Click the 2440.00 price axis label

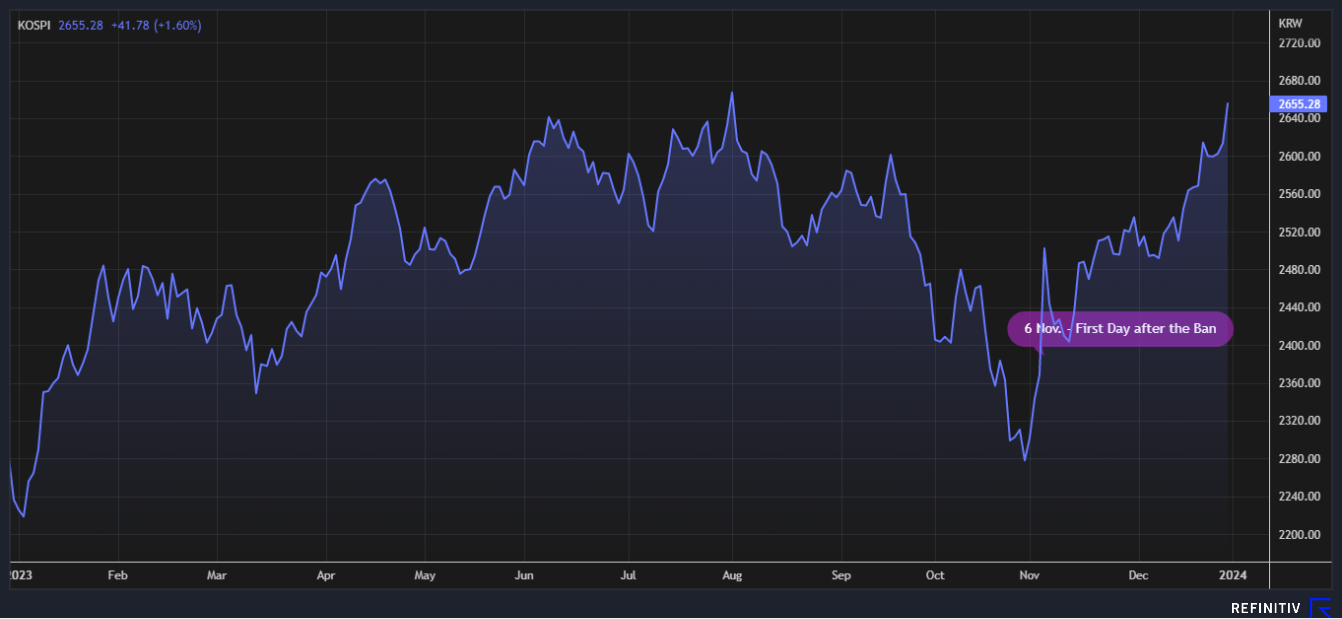click(1299, 308)
